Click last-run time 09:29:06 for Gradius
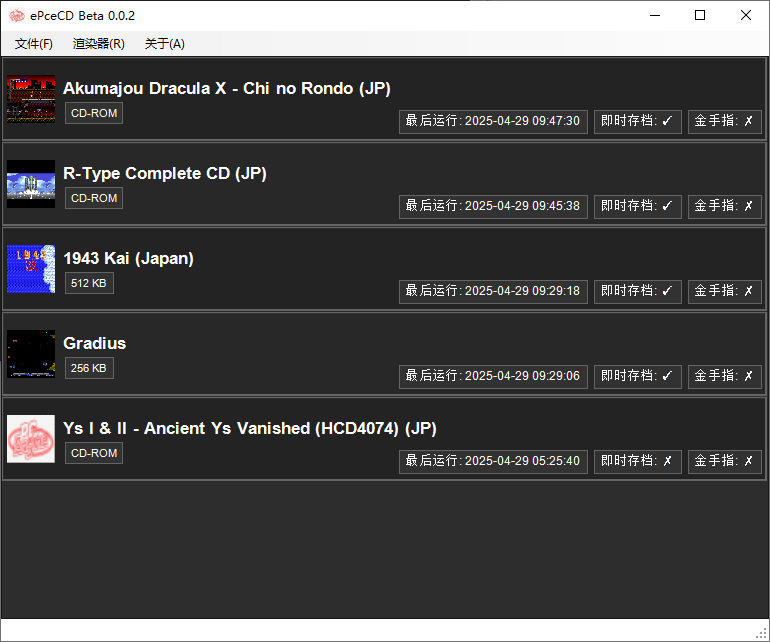 coord(493,376)
